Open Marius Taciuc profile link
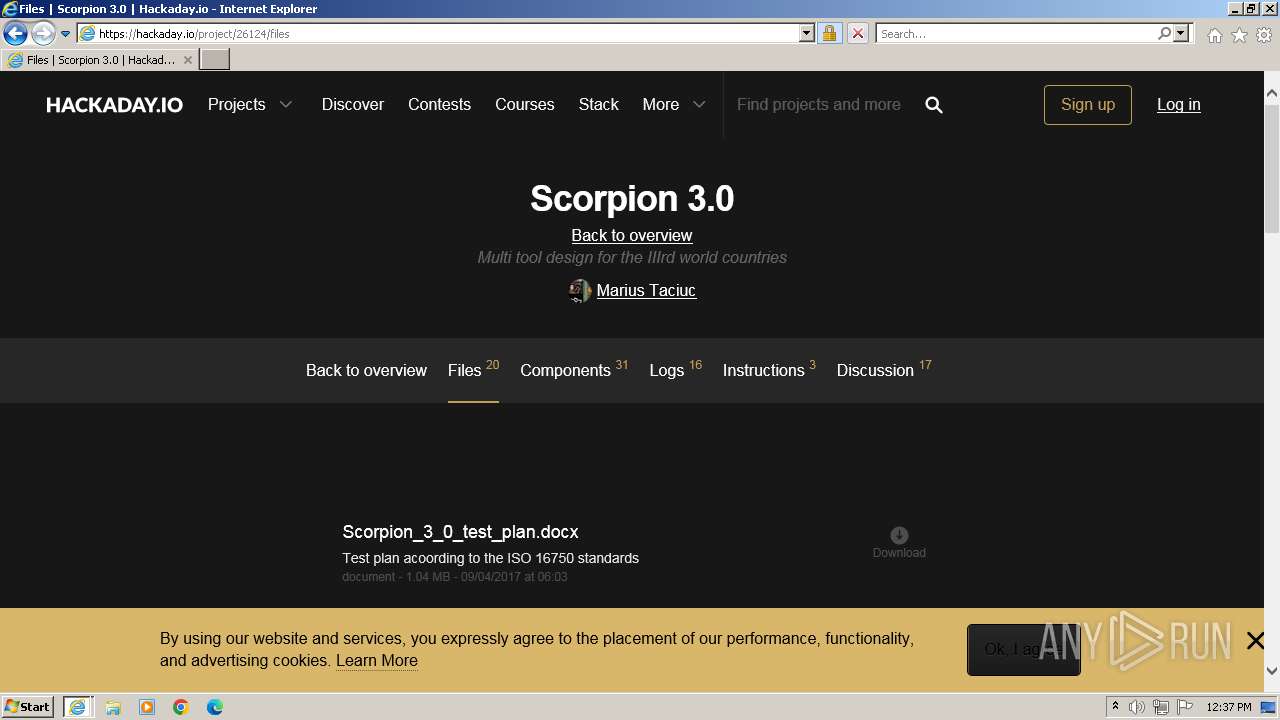Image resolution: width=1280 pixels, height=720 pixels. [646, 290]
